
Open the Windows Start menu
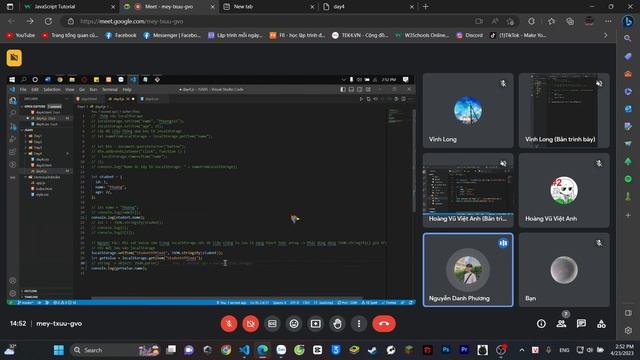(59, 350)
